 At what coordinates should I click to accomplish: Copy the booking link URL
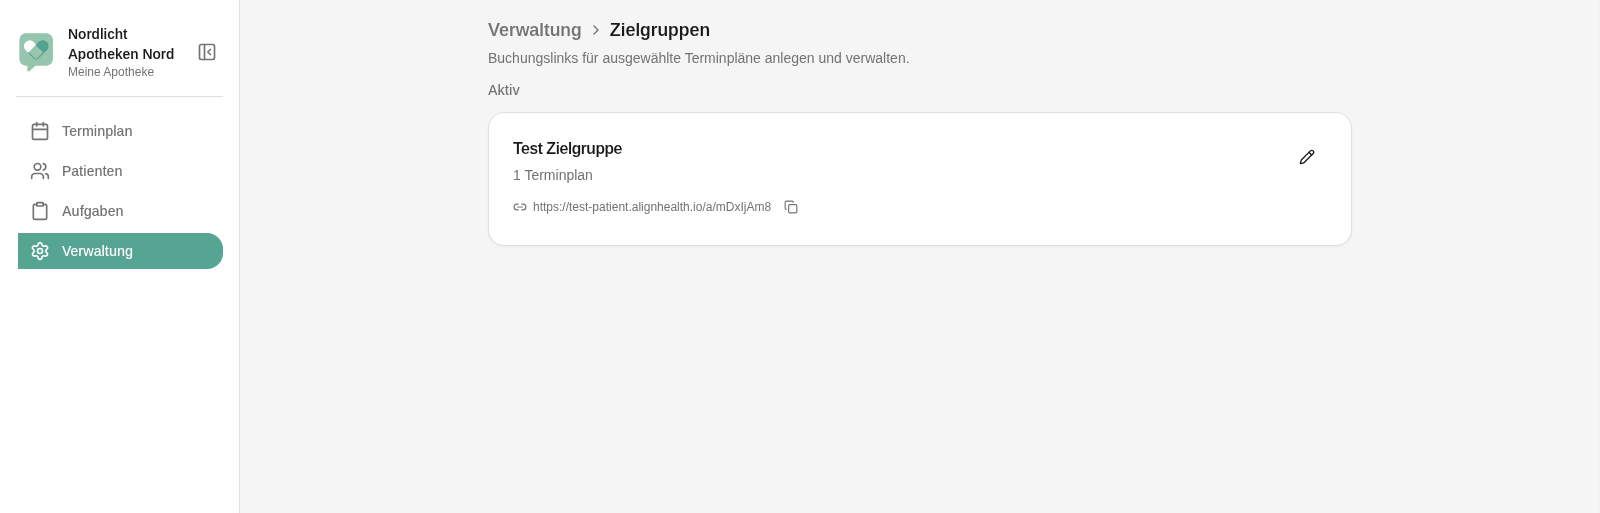click(x=791, y=207)
